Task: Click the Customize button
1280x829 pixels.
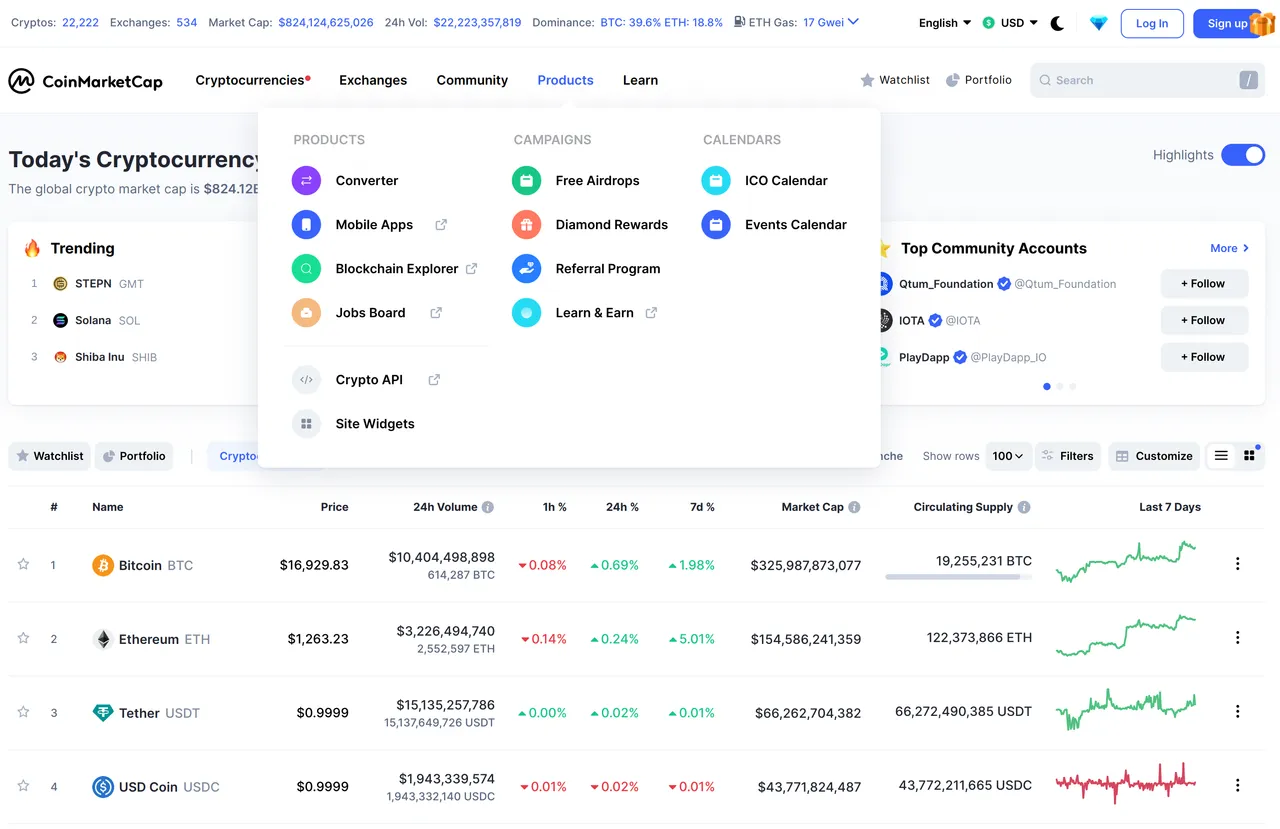Action: click(1154, 456)
